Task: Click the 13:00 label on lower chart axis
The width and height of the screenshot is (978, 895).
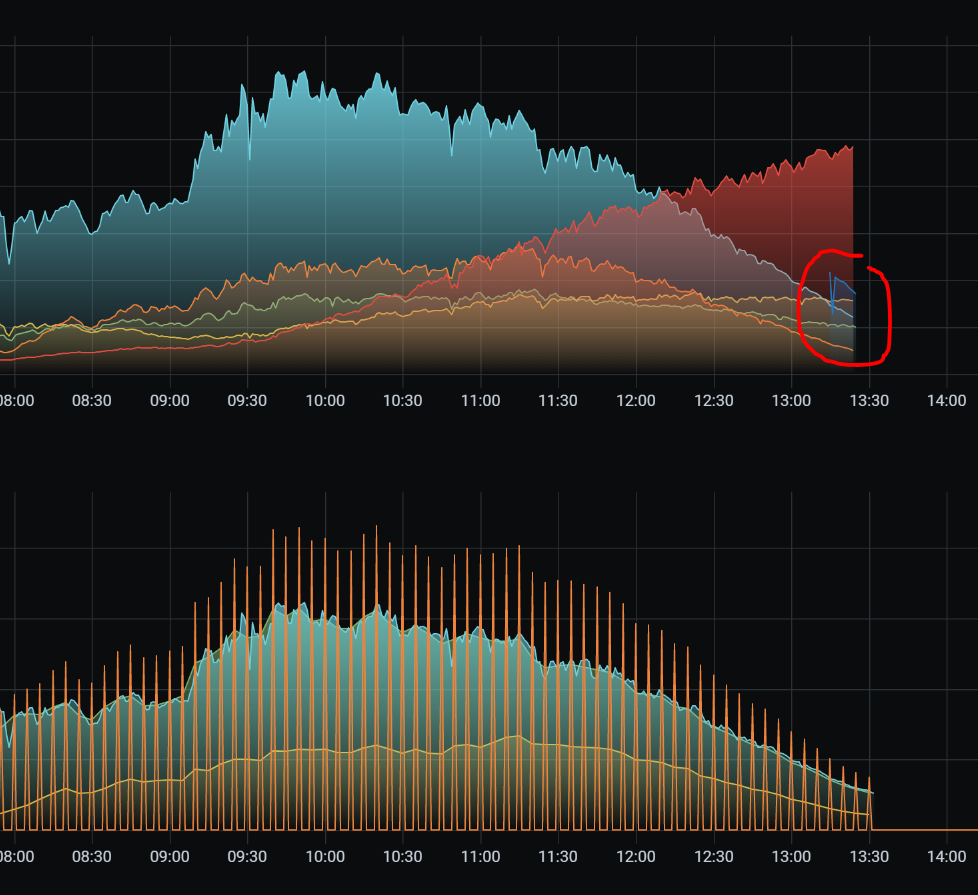Action: tap(791, 857)
